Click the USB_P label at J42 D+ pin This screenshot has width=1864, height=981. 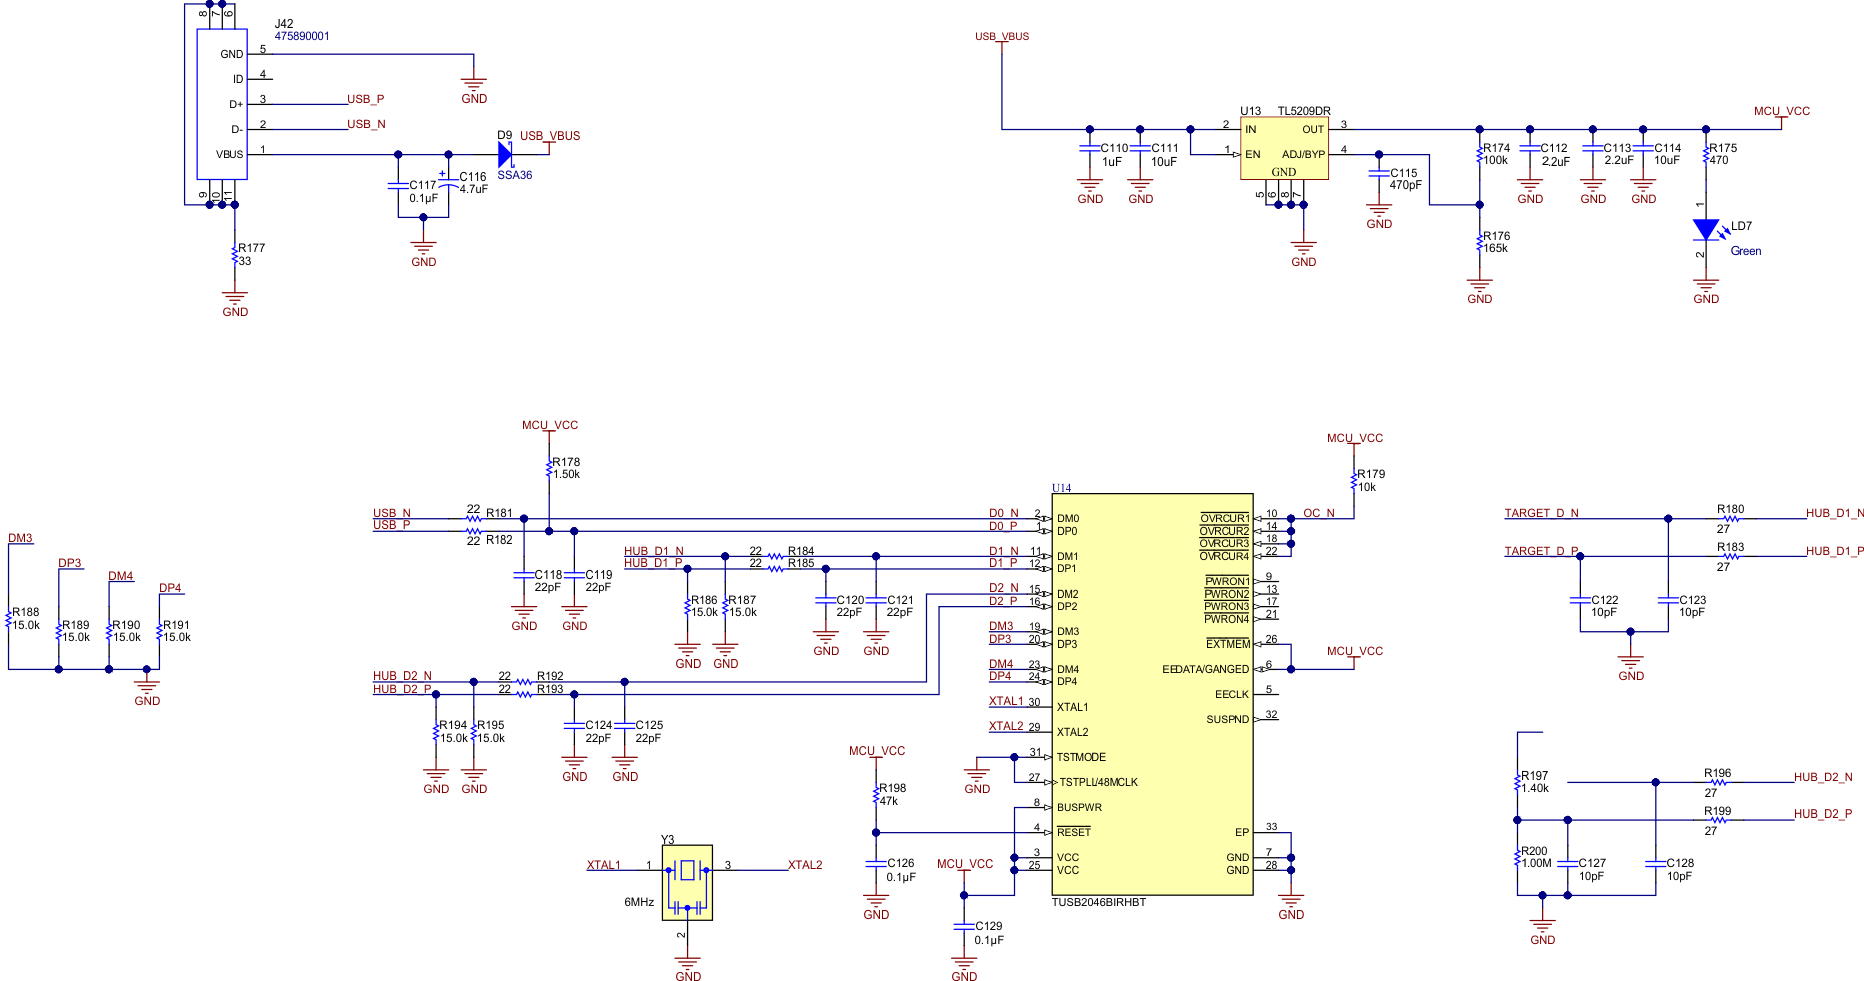click(366, 99)
